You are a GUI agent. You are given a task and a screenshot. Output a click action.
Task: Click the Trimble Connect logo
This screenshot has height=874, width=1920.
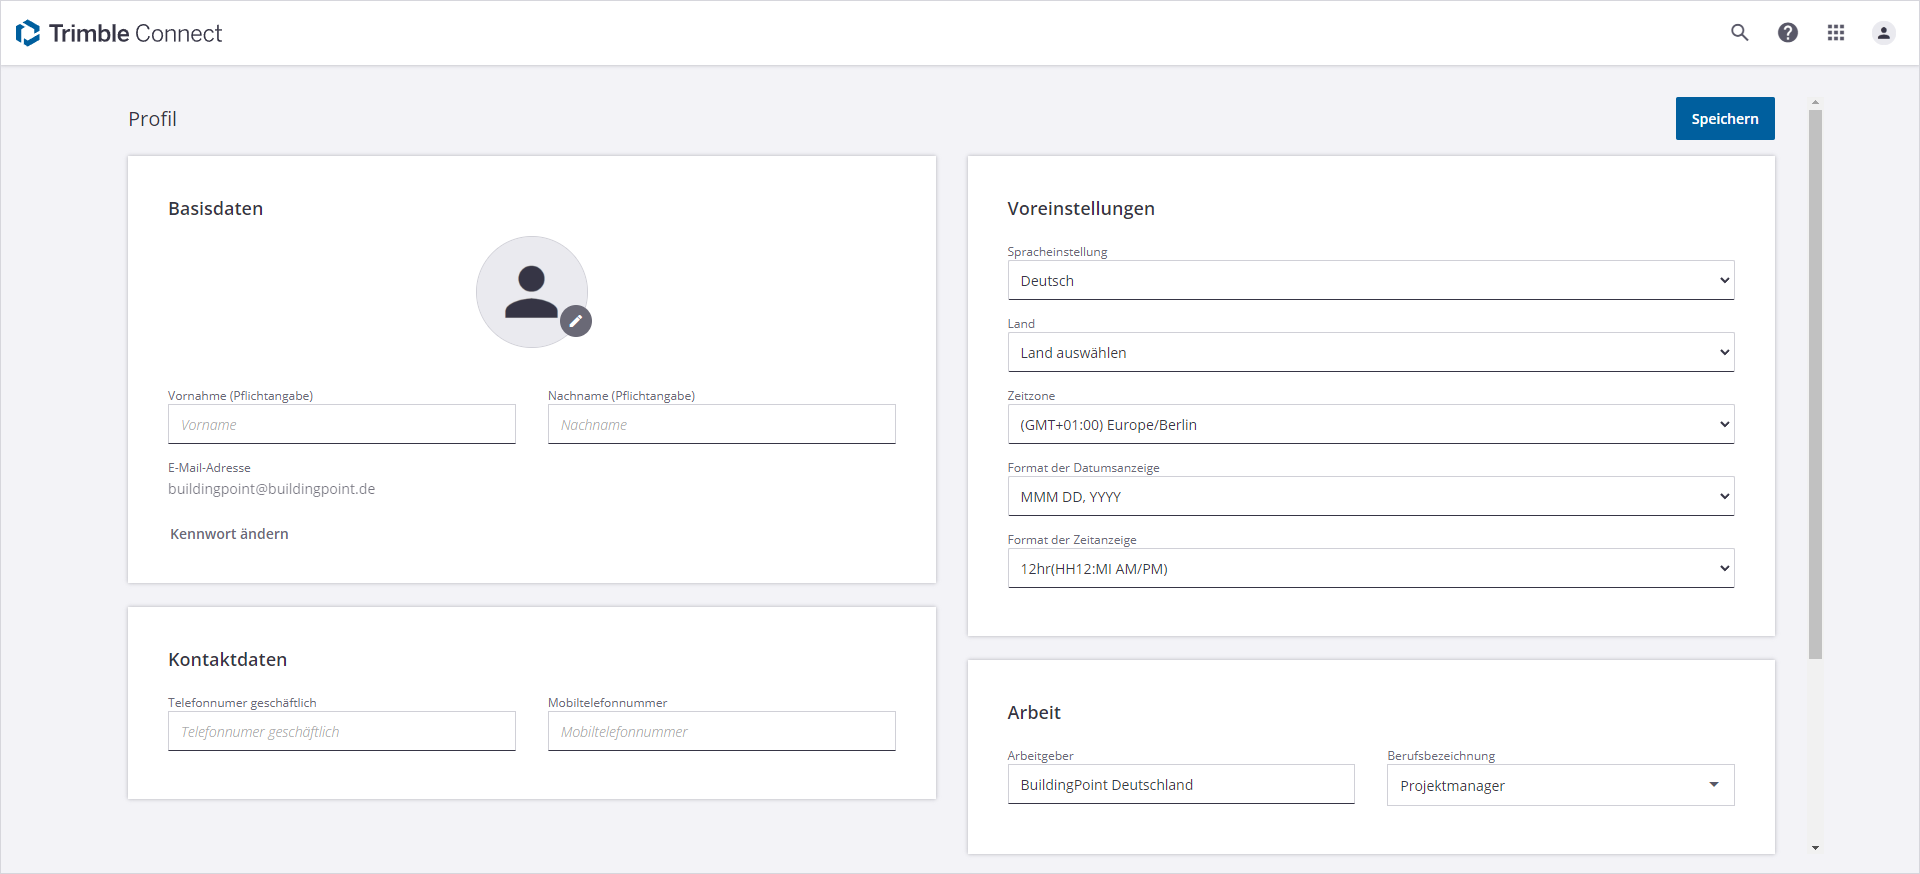coord(119,33)
